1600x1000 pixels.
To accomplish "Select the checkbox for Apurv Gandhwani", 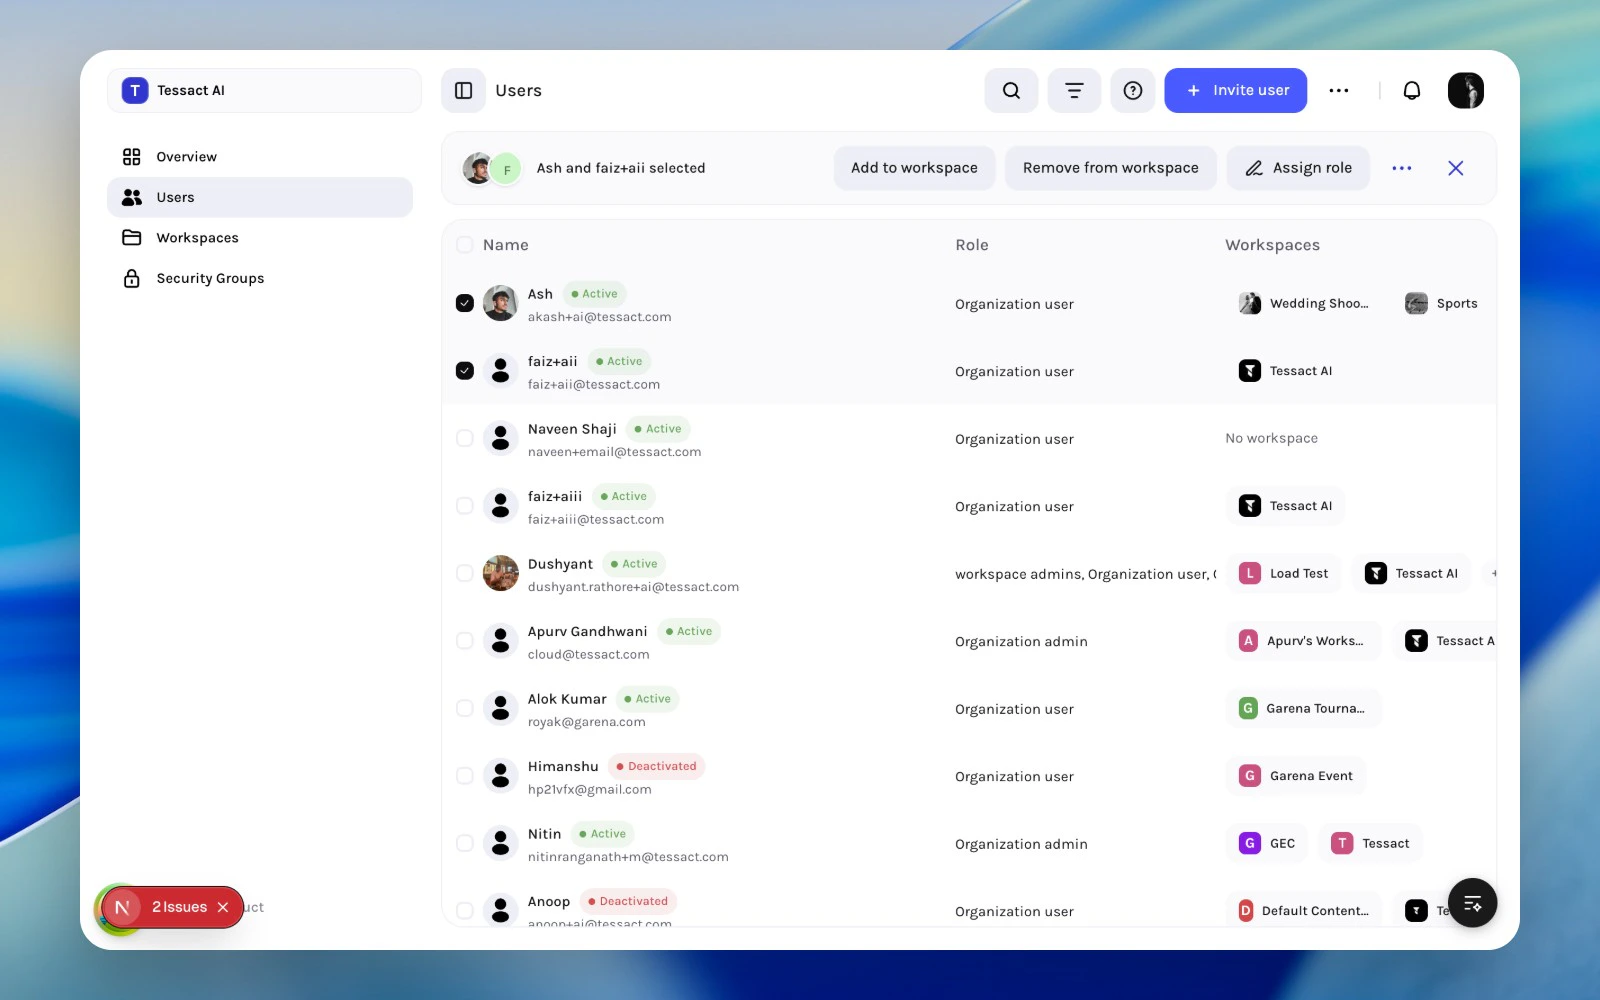I will (465, 641).
